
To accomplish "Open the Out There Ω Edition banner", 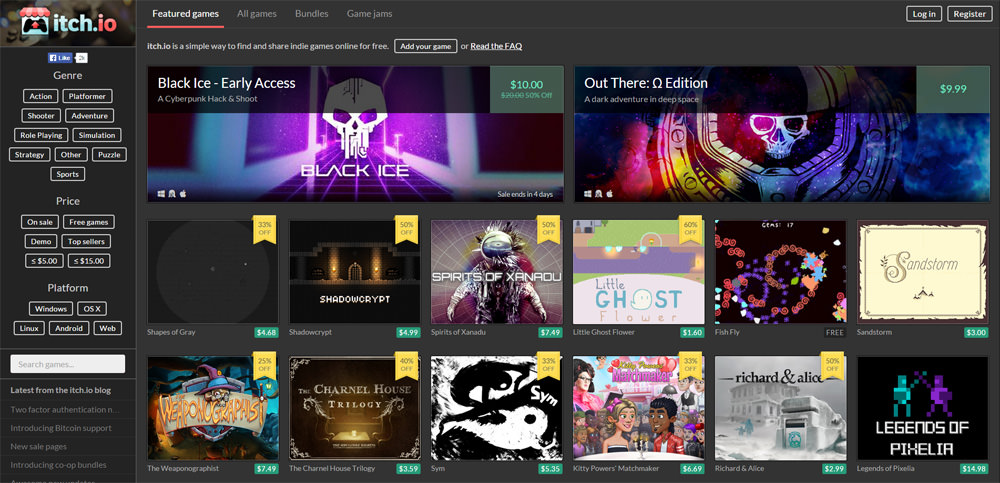I will pos(782,134).
